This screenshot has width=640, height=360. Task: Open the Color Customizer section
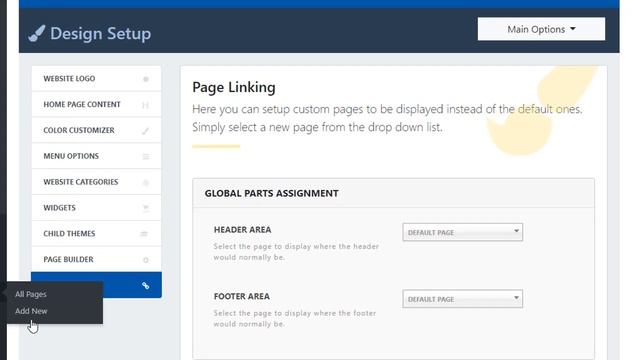(96, 130)
